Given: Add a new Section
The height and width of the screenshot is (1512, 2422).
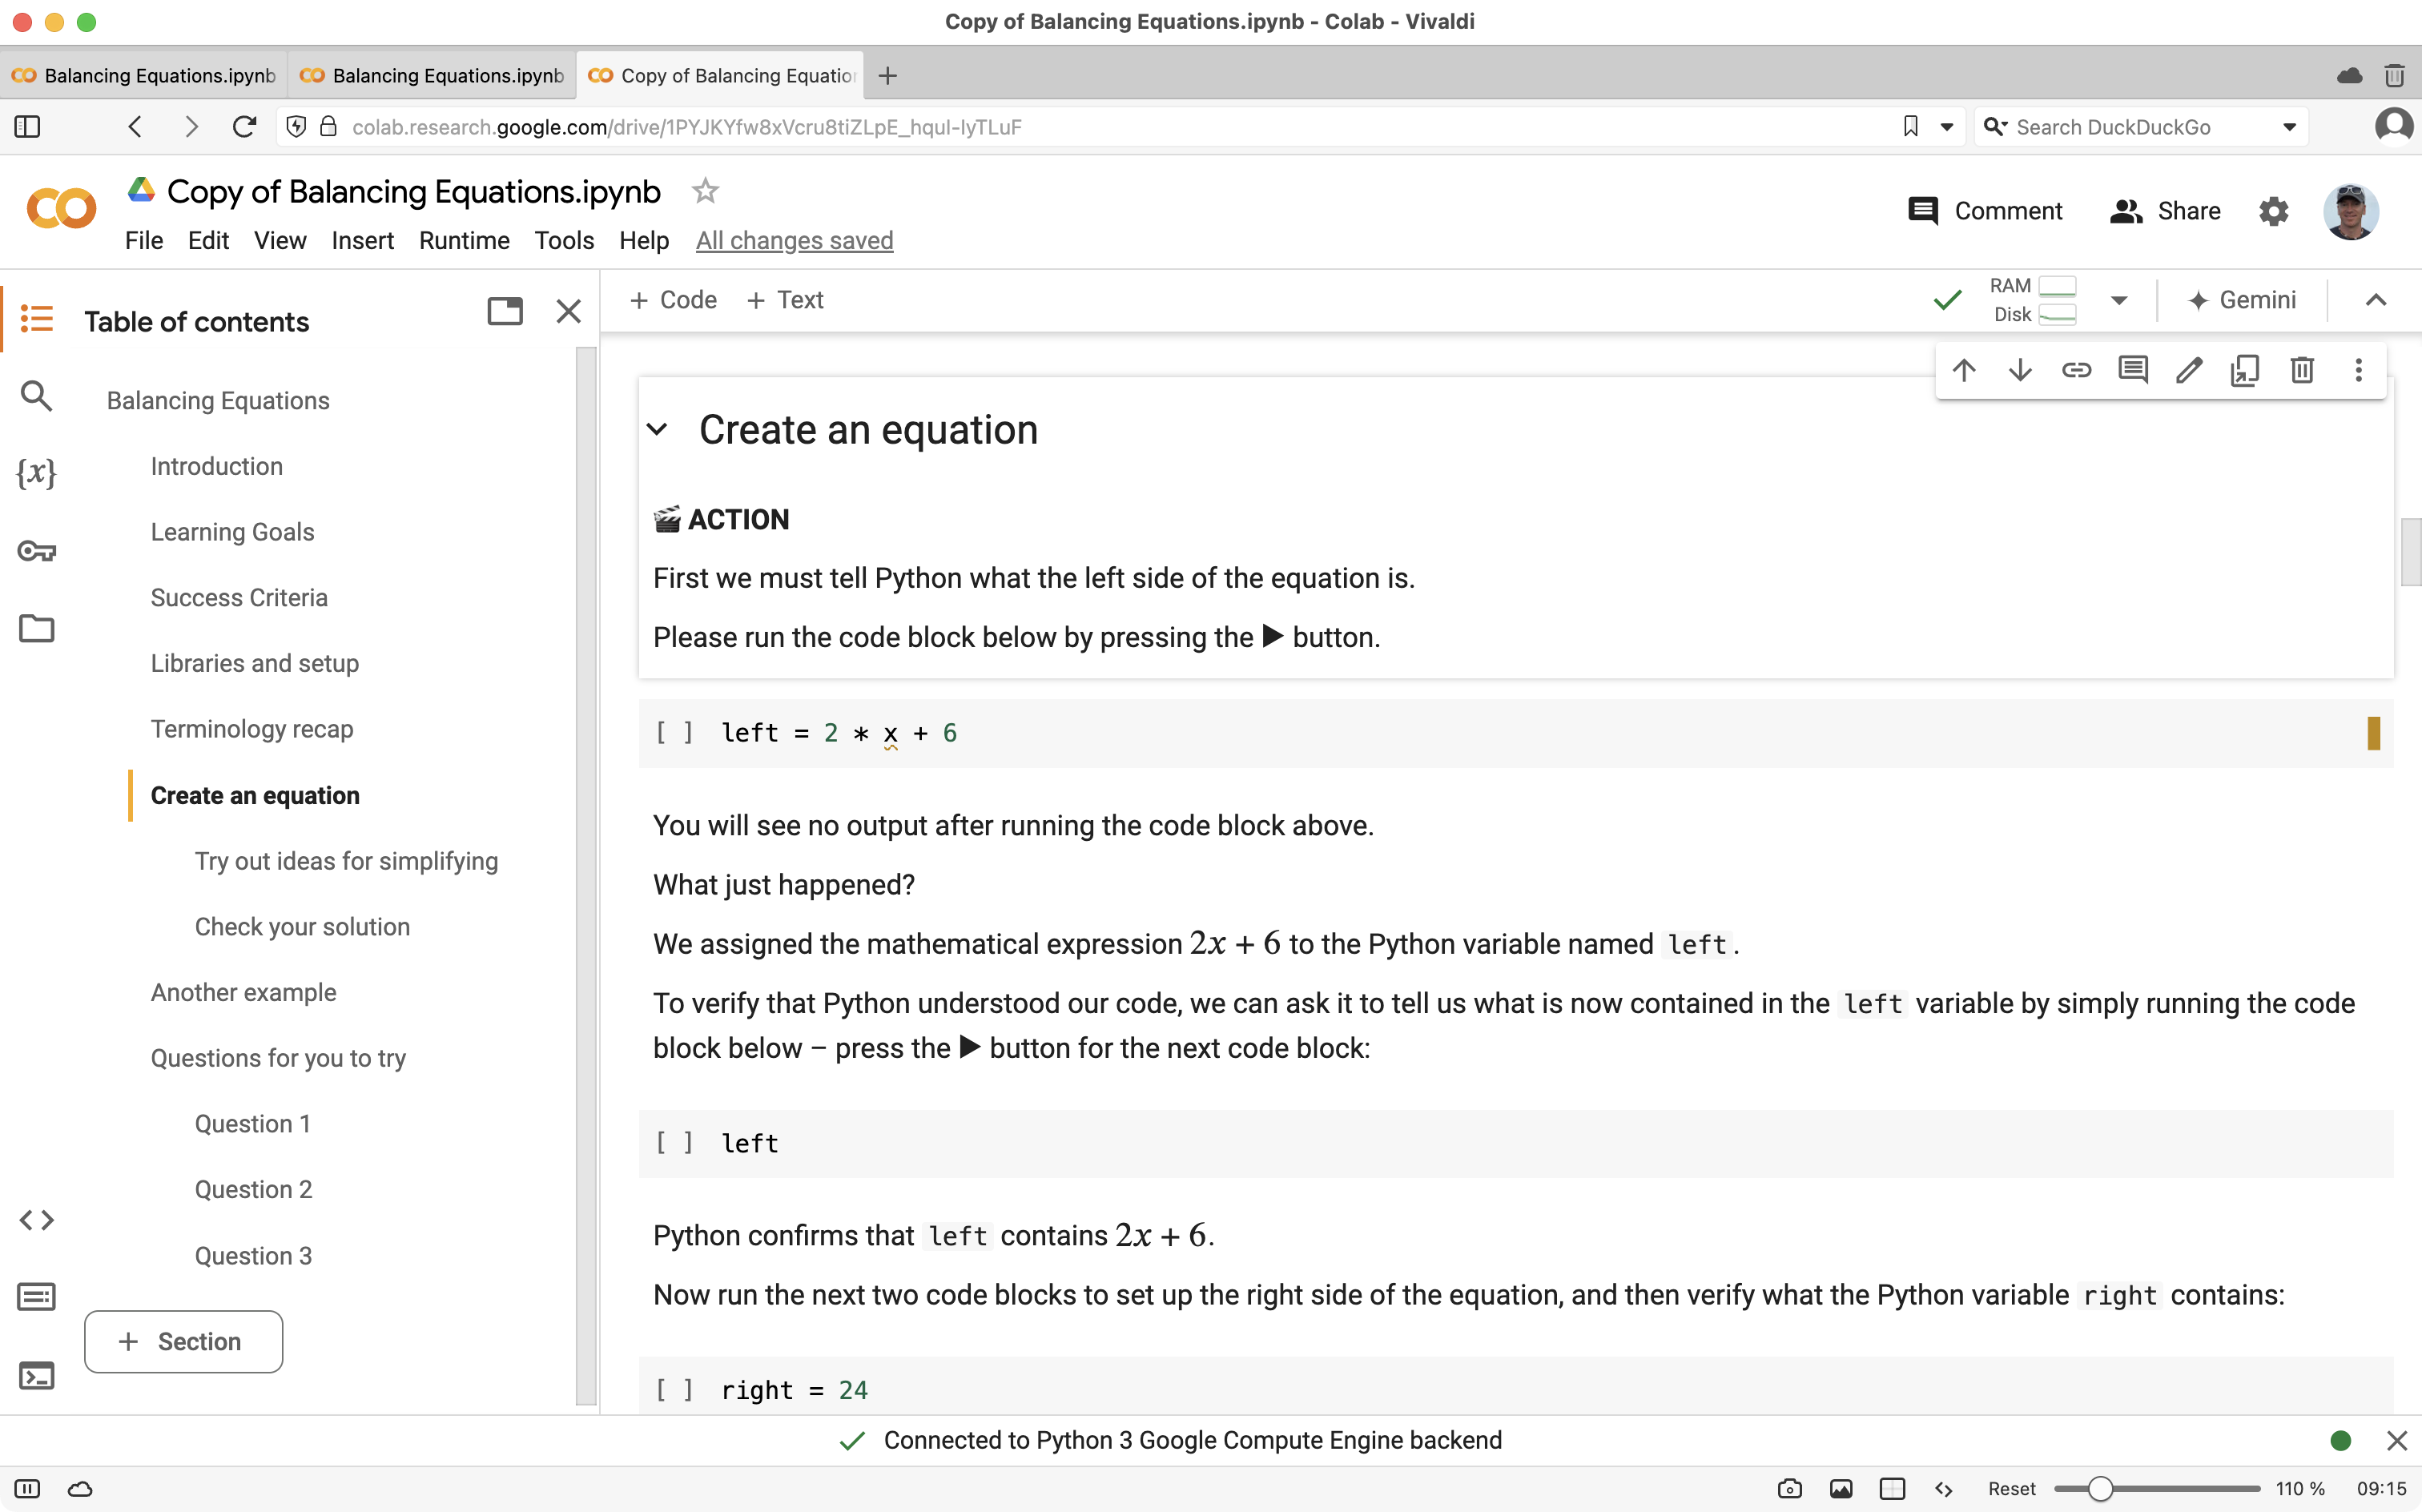Looking at the screenshot, I should click(183, 1342).
